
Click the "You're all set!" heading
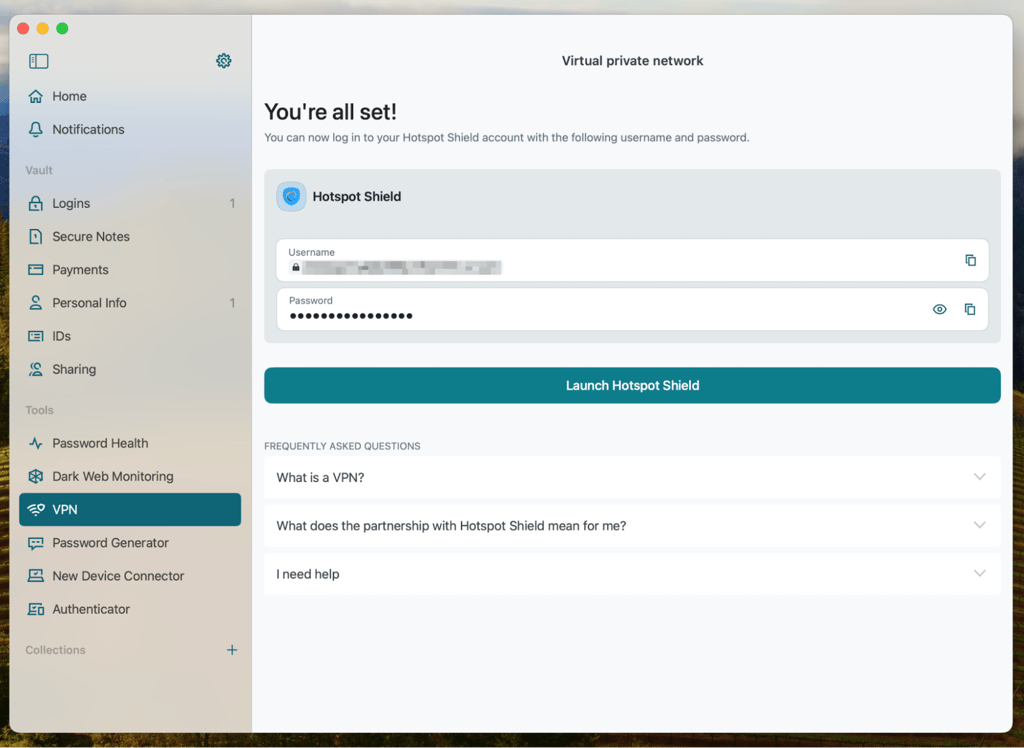click(x=330, y=112)
